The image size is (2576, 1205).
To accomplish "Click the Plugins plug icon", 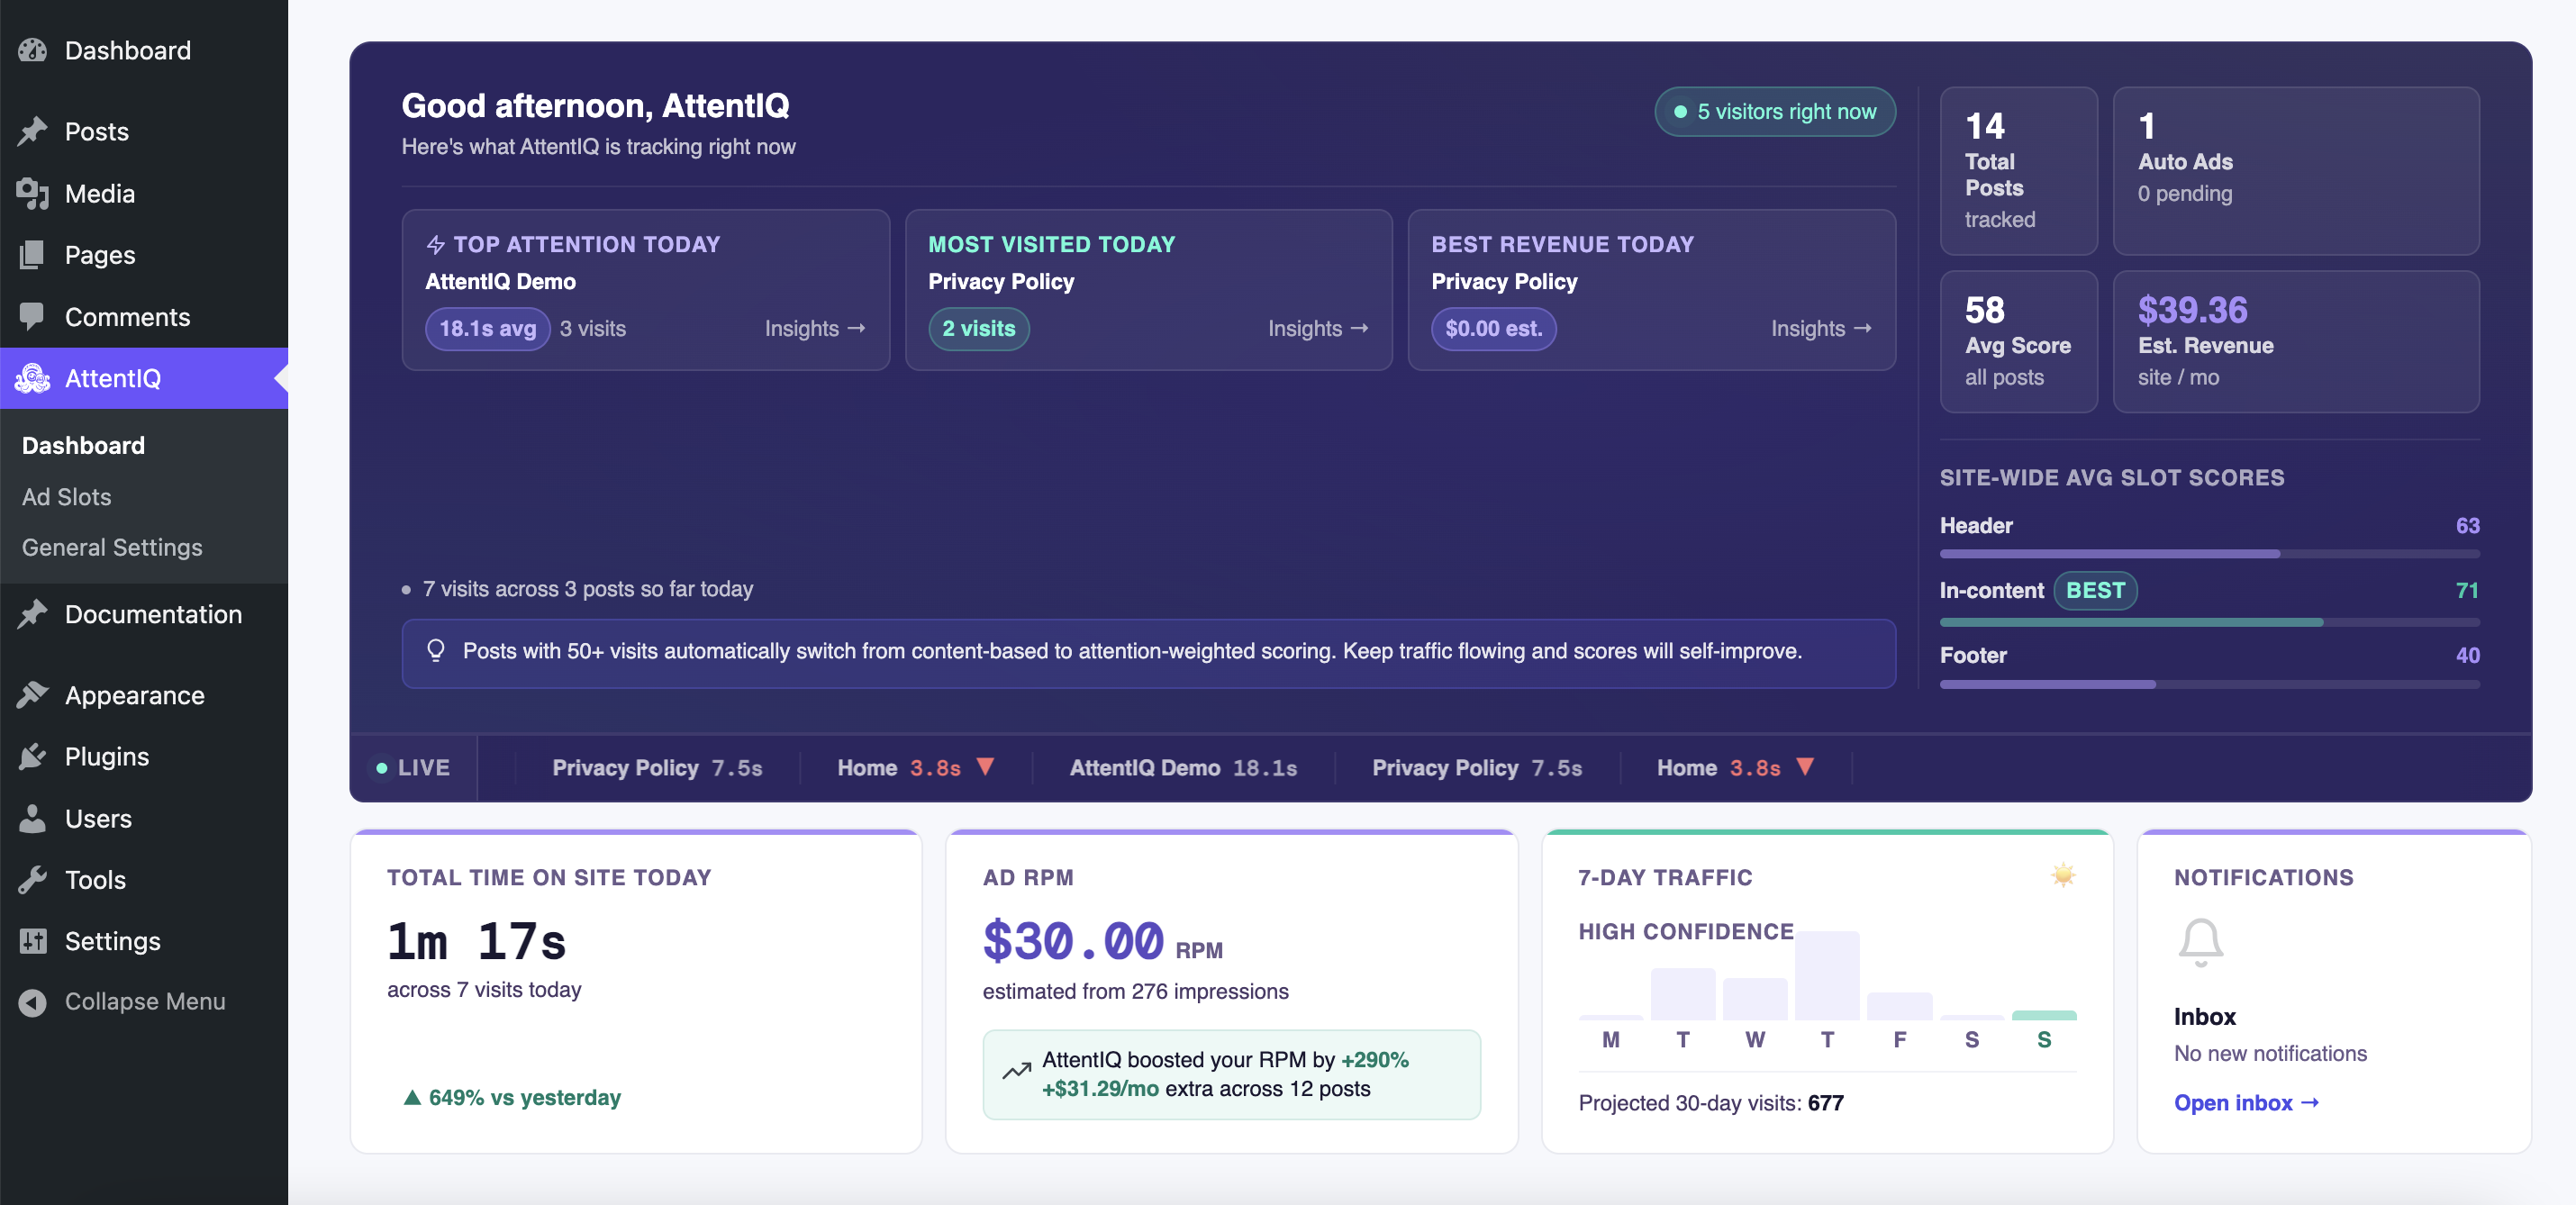I will coord(33,756).
